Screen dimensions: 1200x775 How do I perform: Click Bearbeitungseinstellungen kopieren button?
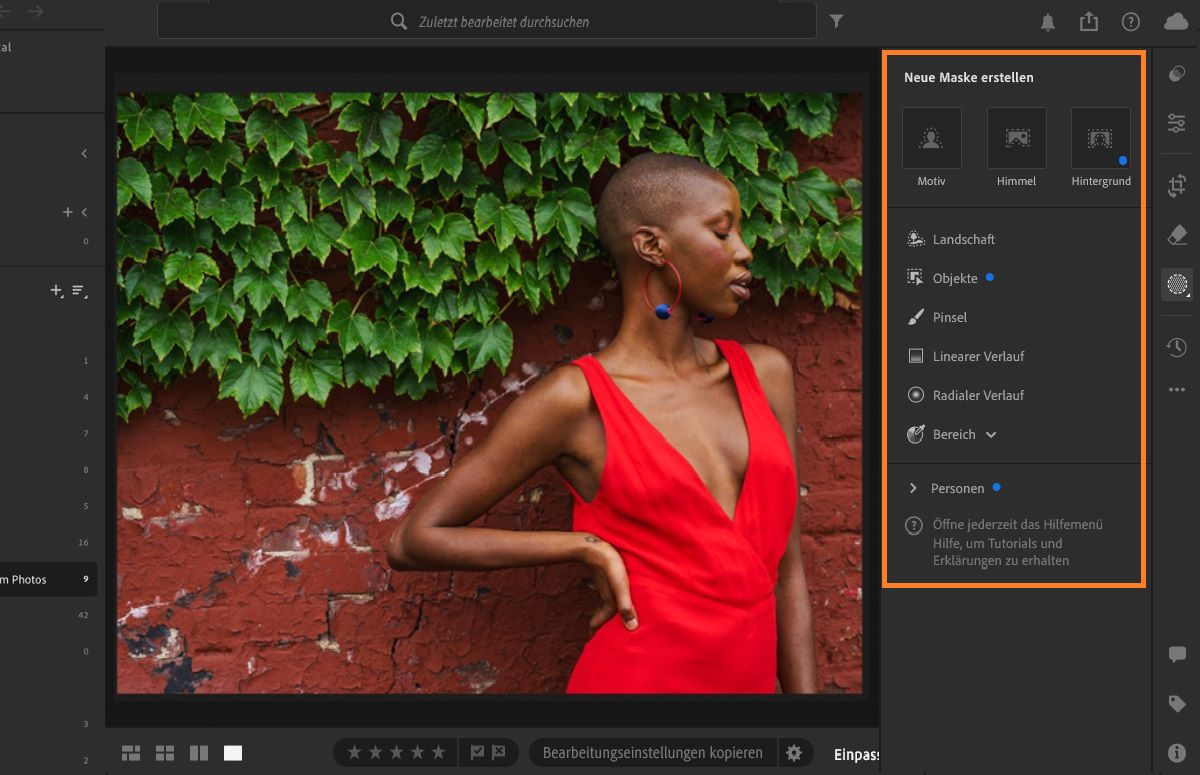coord(652,753)
